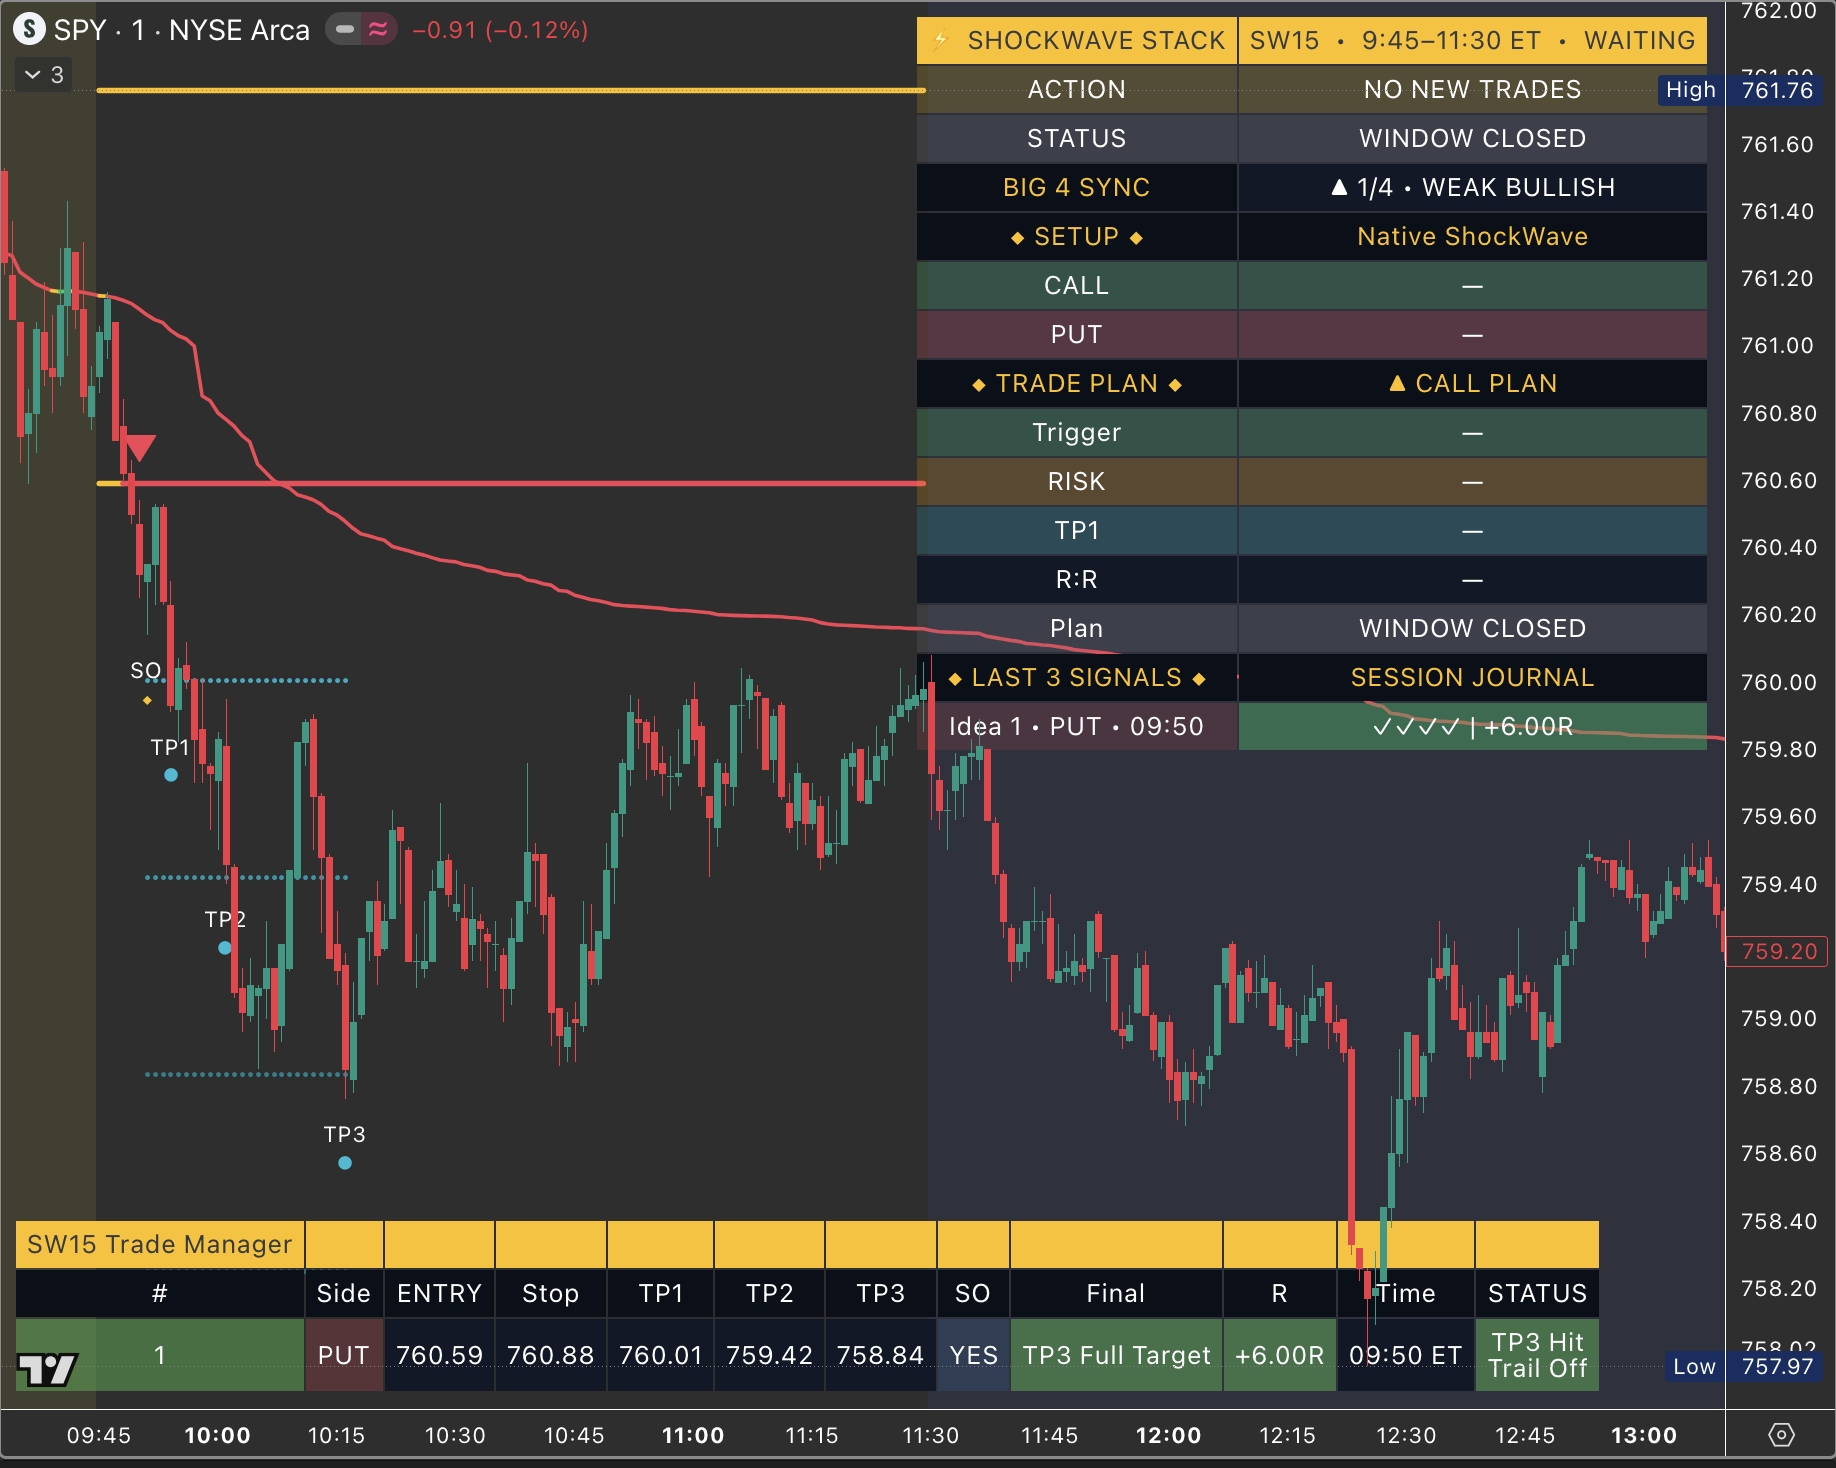Screen dimensions: 1836x1468
Task: Open chart settings gear icon
Action: 1781,1435
